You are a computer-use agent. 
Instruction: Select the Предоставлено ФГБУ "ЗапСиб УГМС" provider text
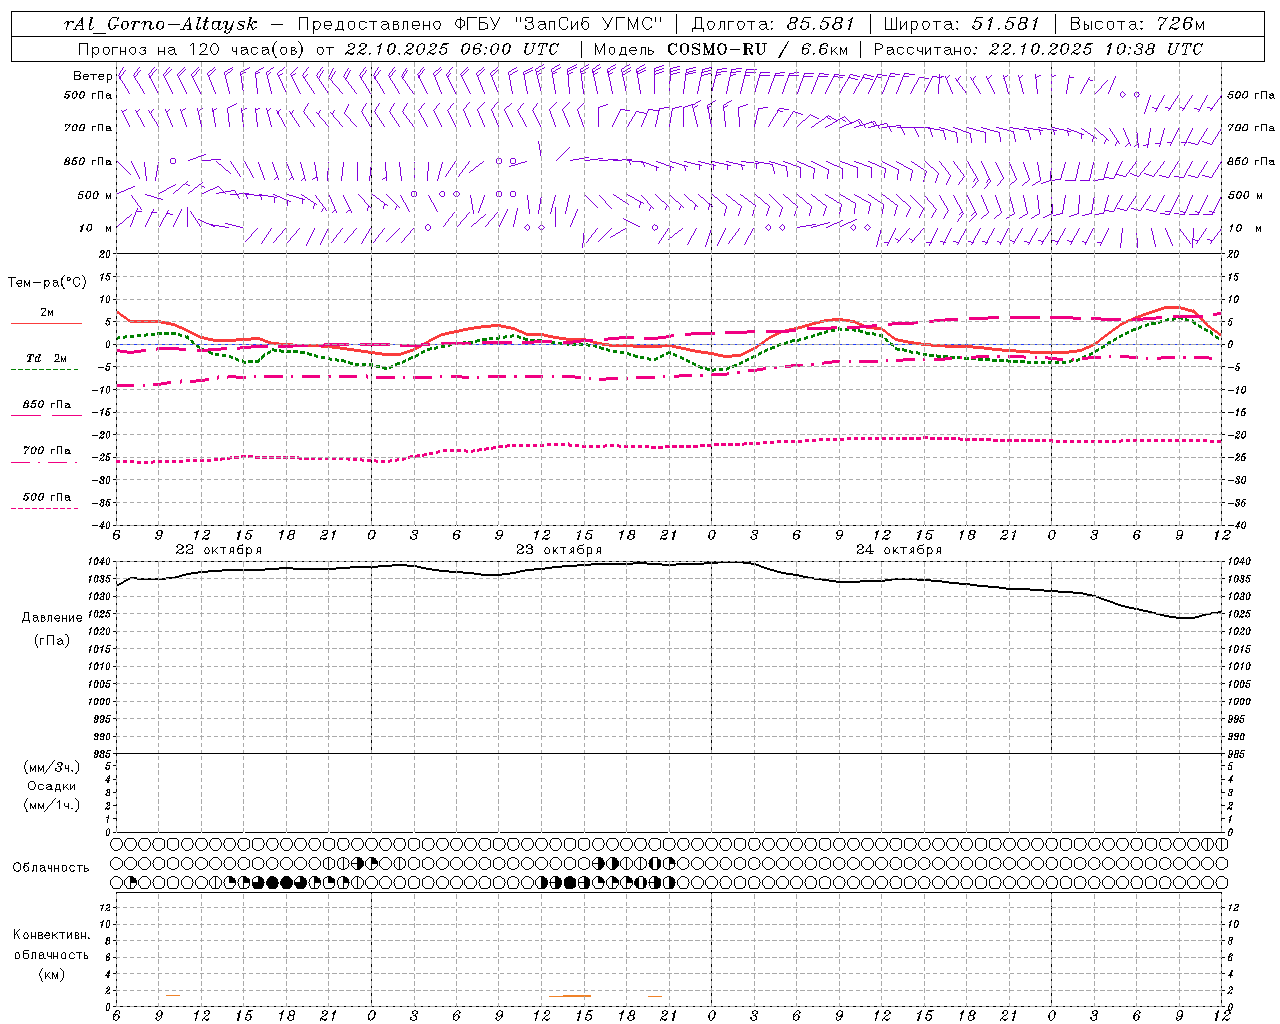(482, 24)
